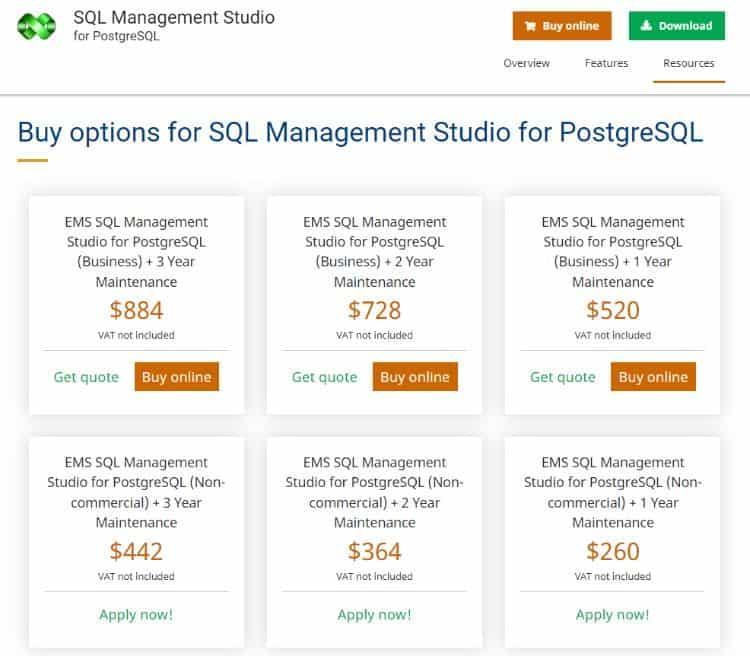Apply now for Non-commercial 2 Year plan
Viewport: 750px width, 656px height.
[374, 614]
